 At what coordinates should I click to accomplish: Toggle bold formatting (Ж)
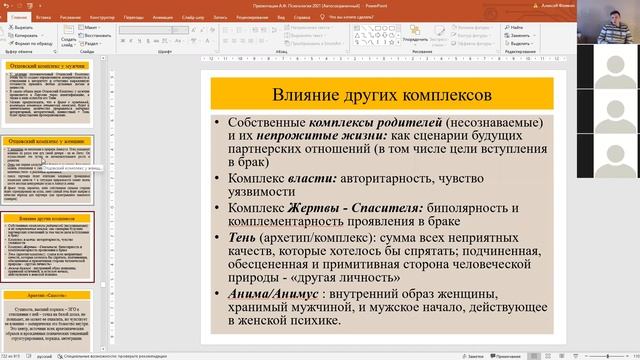coord(122,41)
